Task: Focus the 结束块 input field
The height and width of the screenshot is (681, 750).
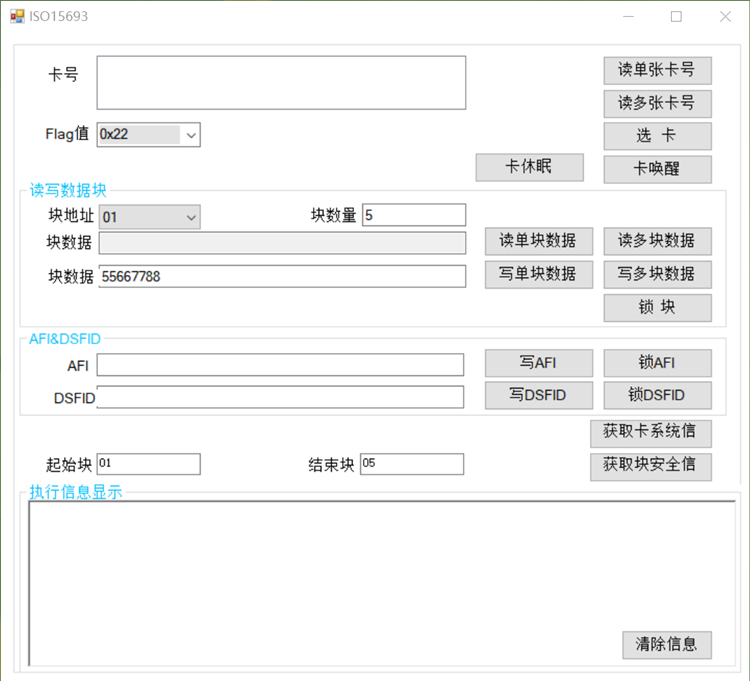Action: click(x=411, y=464)
